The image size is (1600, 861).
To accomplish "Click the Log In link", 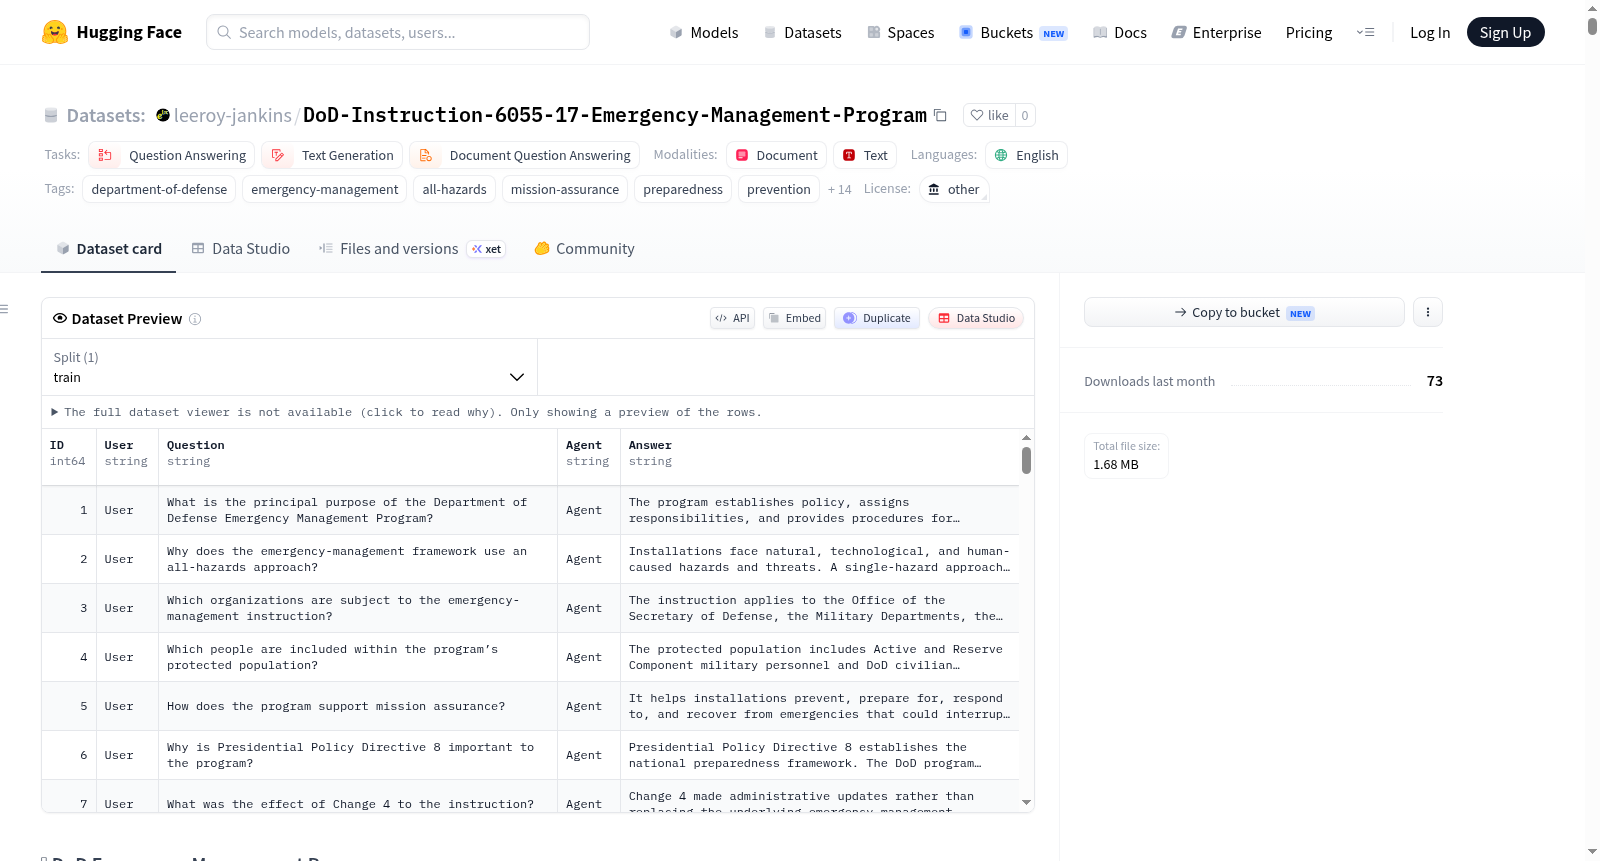I will coord(1430,33).
